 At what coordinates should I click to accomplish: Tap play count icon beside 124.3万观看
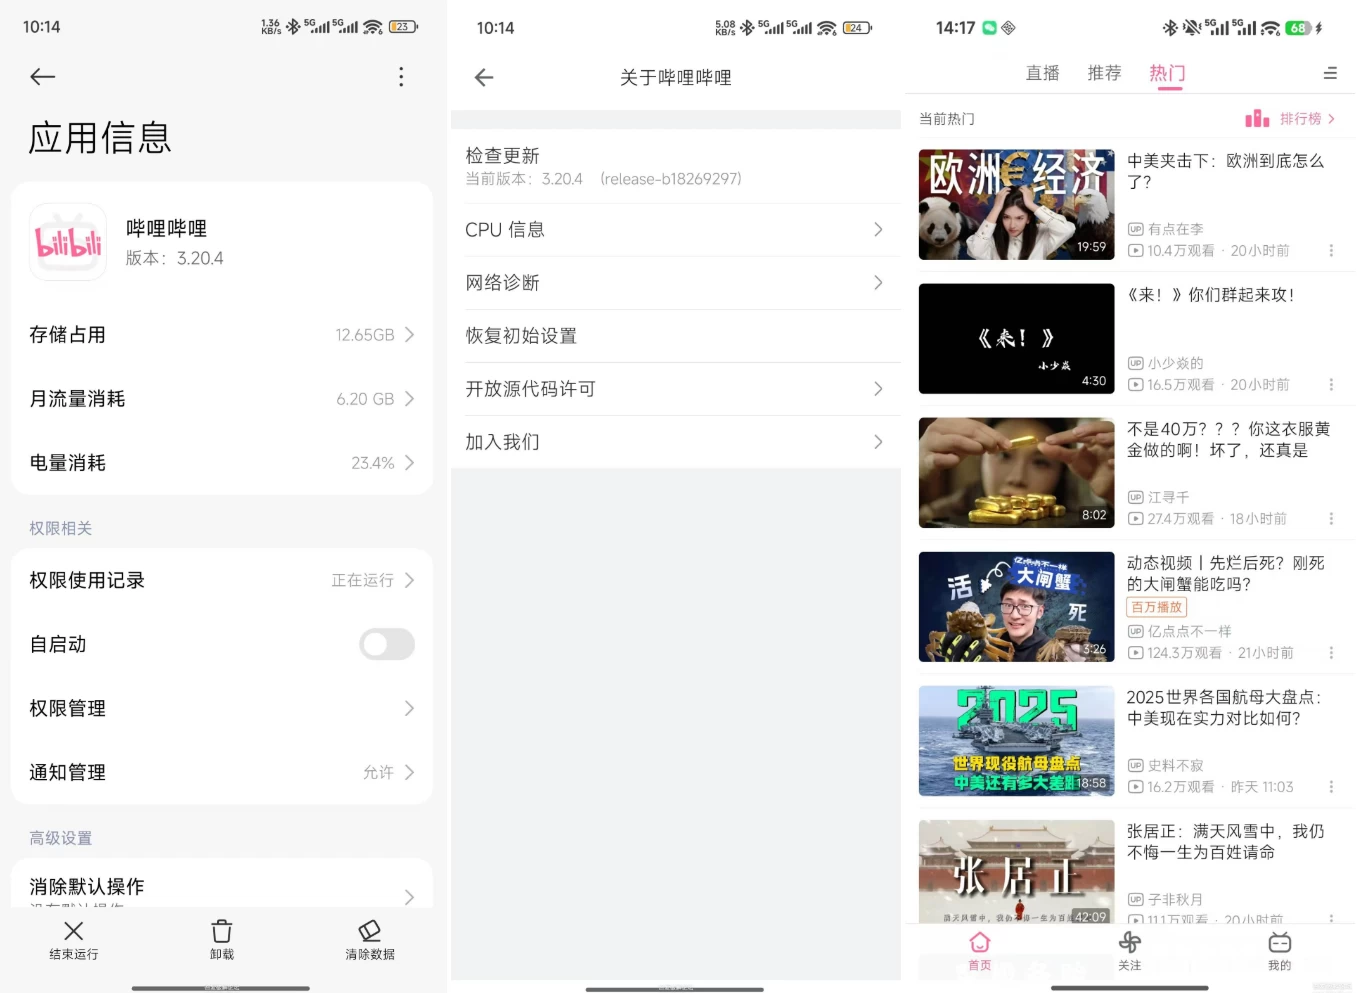[x=1135, y=653]
